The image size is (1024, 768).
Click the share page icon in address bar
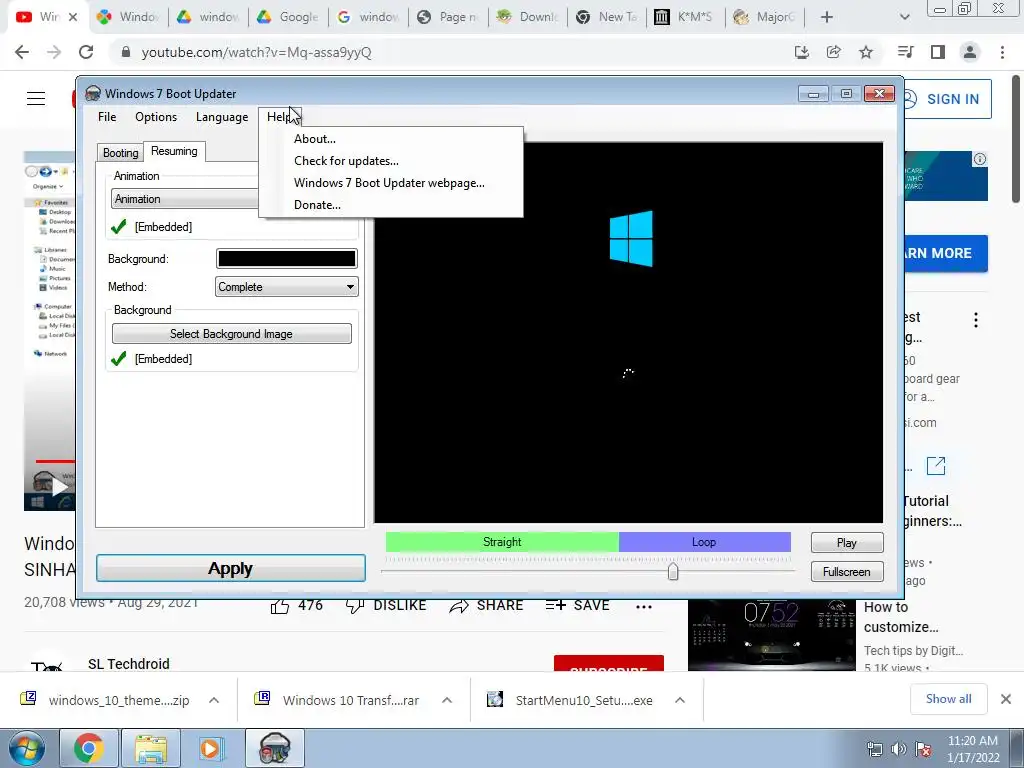pyautogui.click(x=833, y=52)
